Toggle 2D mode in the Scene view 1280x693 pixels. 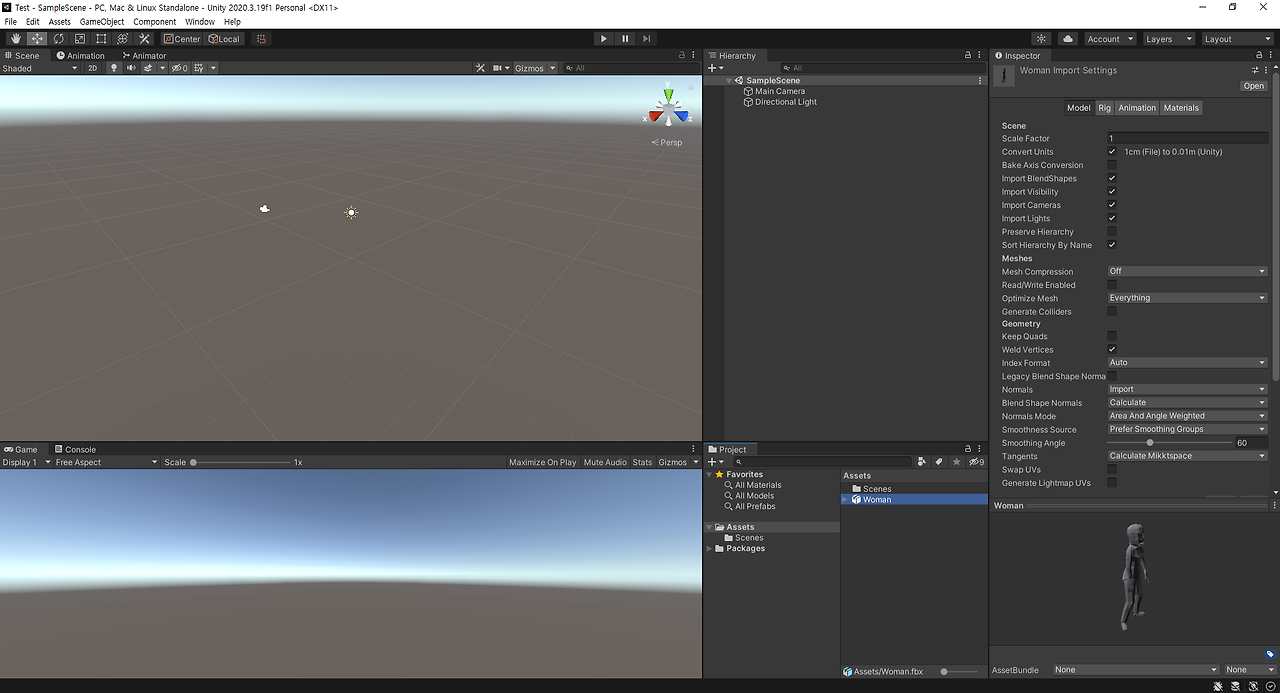click(x=93, y=68)
